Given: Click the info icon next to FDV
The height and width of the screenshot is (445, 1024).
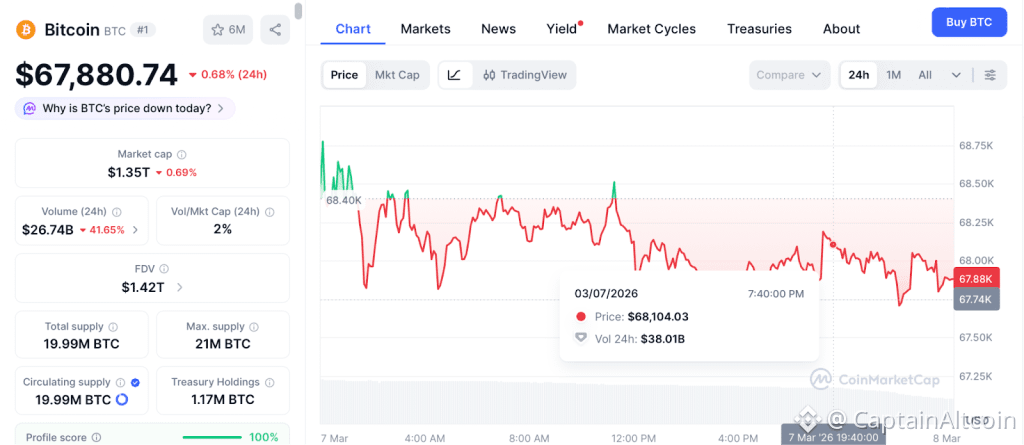Looking at the screenshot, I should [163, 270].
